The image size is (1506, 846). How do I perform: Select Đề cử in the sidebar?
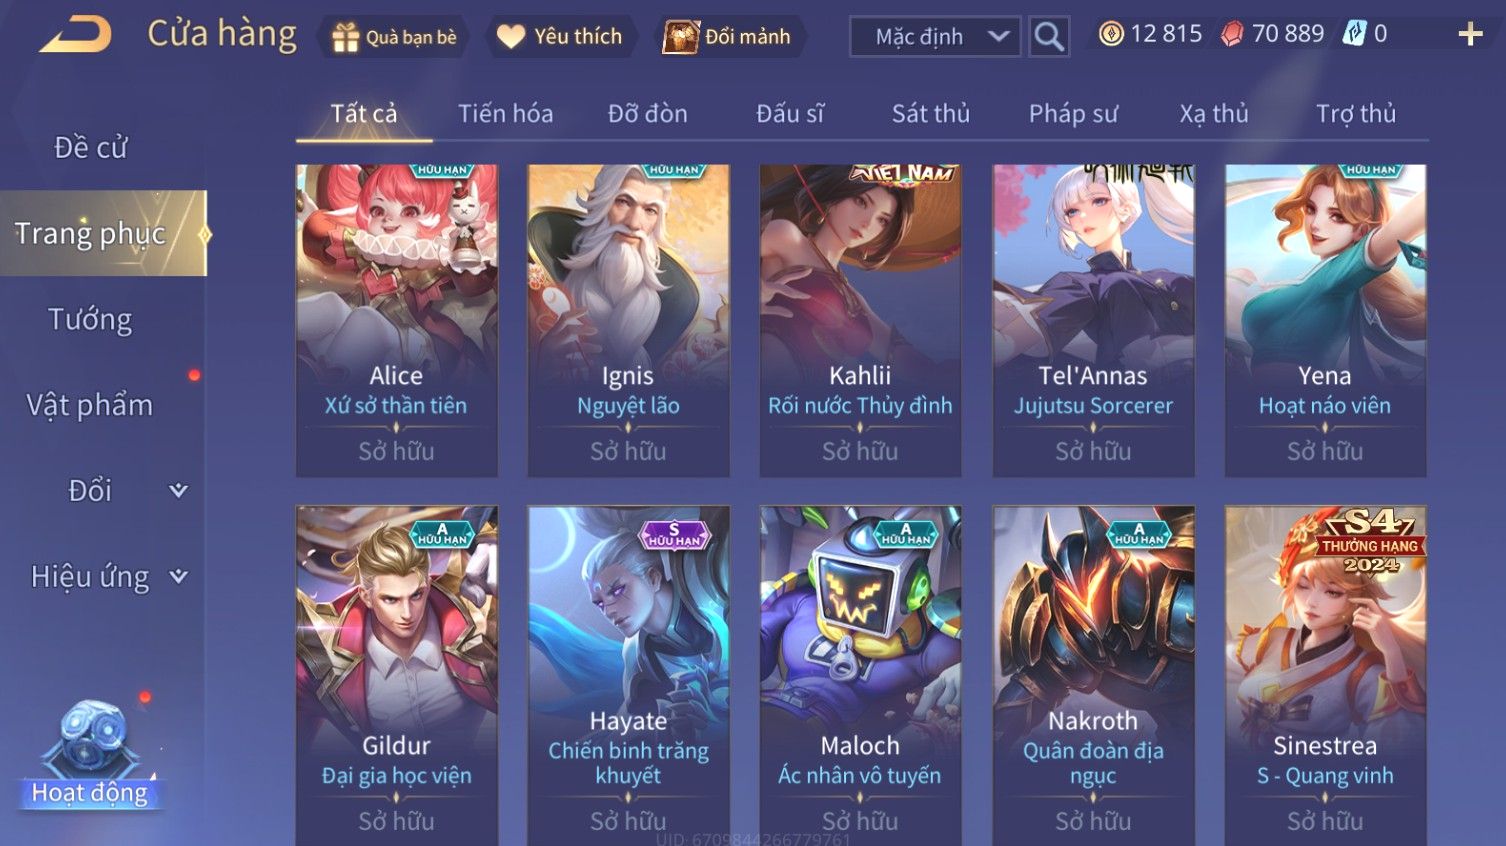coord(90,147)
